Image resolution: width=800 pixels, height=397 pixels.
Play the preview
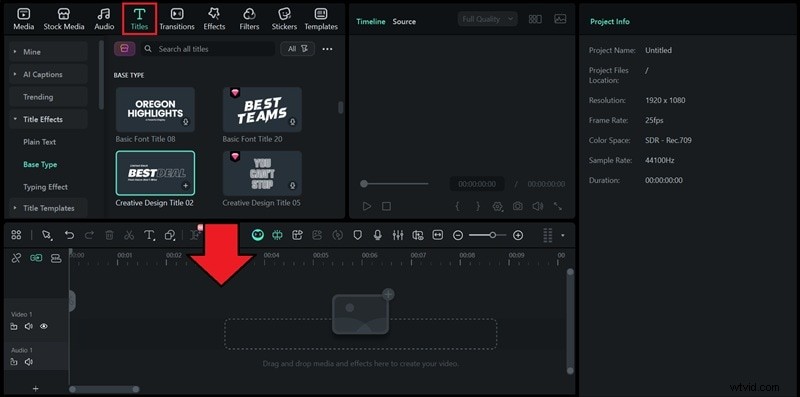pos(366,207)
